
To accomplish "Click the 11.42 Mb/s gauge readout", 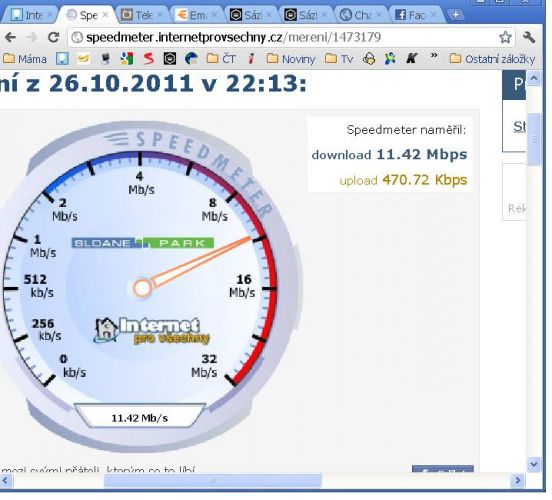I will (140, 418).
